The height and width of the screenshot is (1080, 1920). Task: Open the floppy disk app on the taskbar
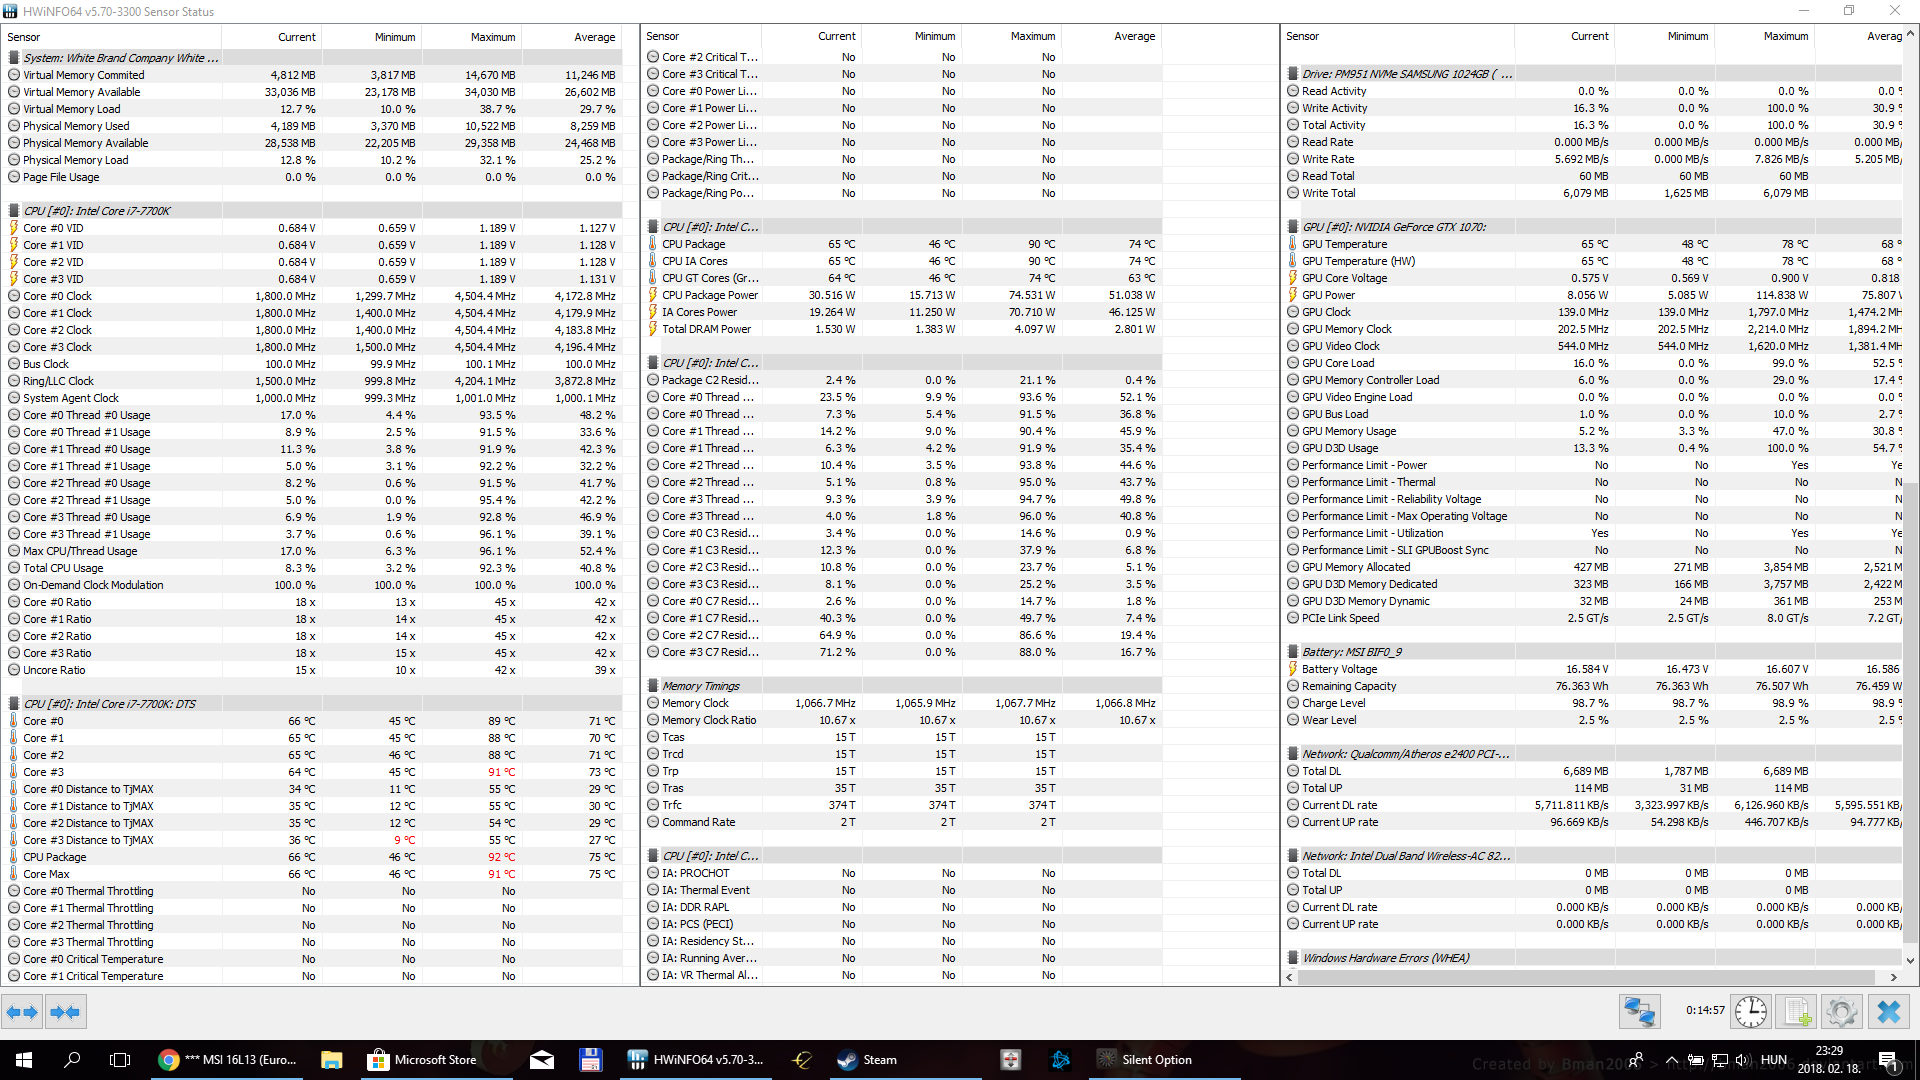coord(590,1060)
